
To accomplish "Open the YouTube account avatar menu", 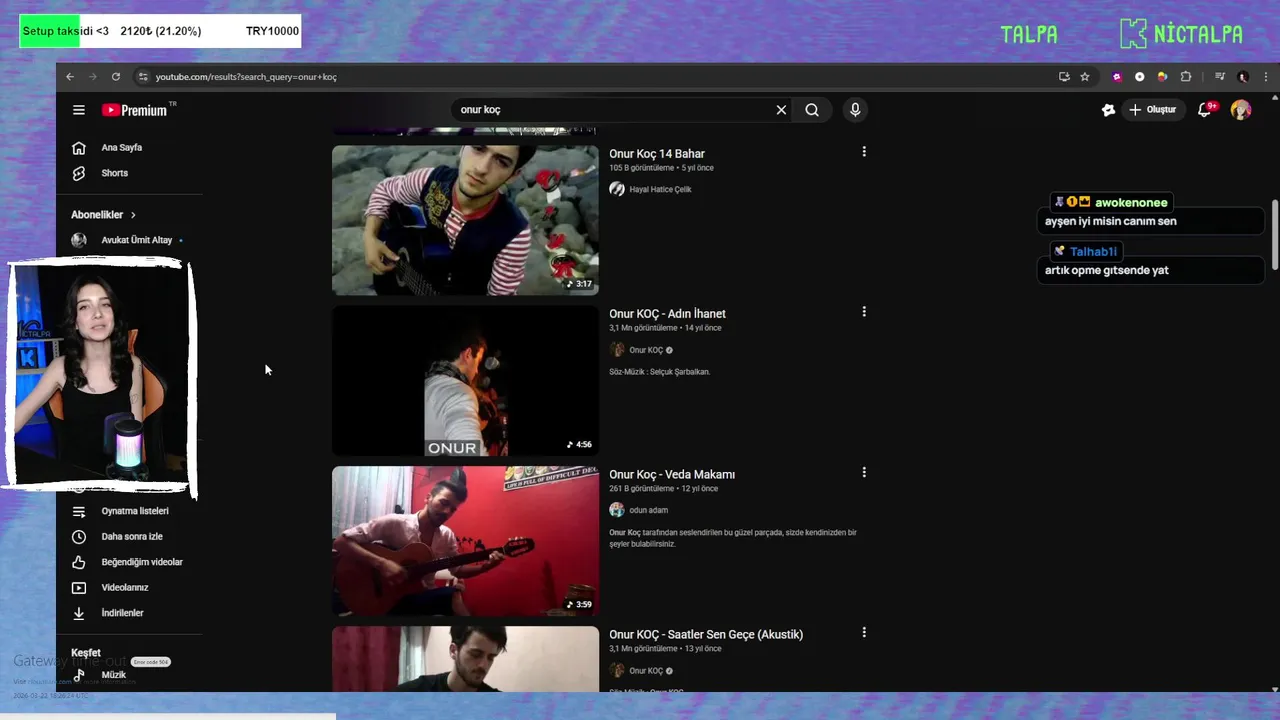I will point(1241,110).
